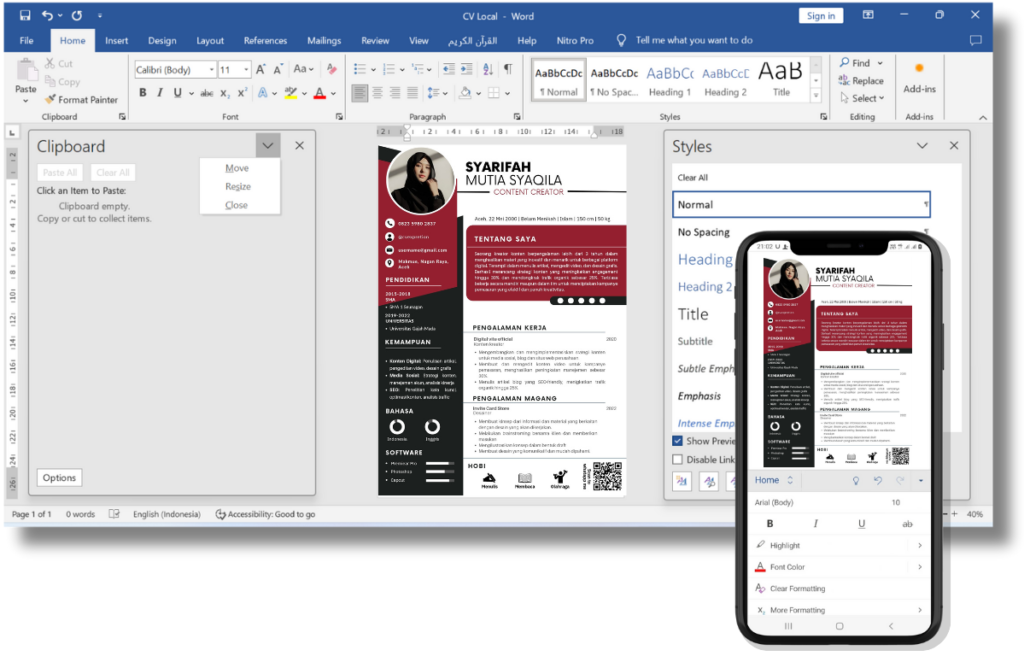Choose Resize from the Clipboard pane menu
1024x656 pixels.
coord(238,187)
